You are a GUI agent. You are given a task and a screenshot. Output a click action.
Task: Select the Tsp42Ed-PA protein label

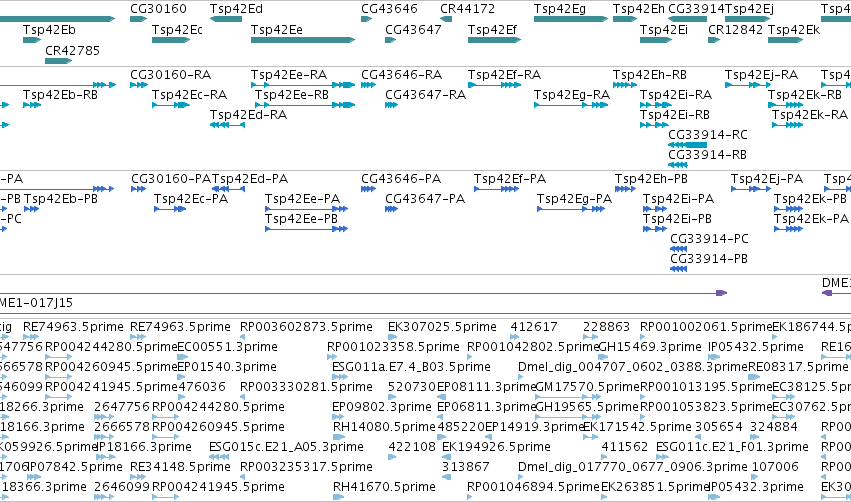coord(250,179)
